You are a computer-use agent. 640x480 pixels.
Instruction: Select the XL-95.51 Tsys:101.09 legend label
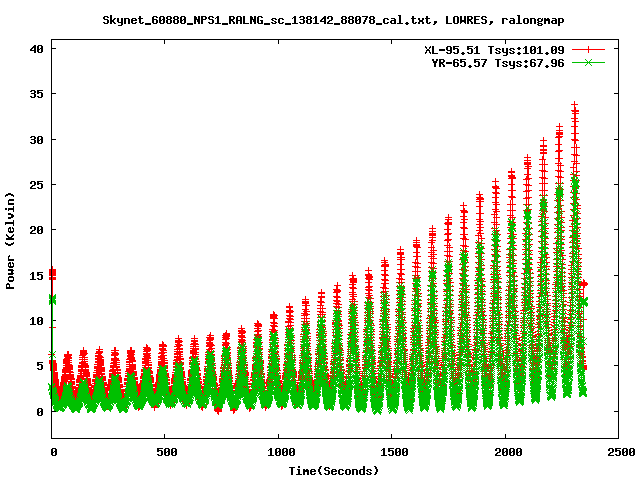click(x=494, y=50)
